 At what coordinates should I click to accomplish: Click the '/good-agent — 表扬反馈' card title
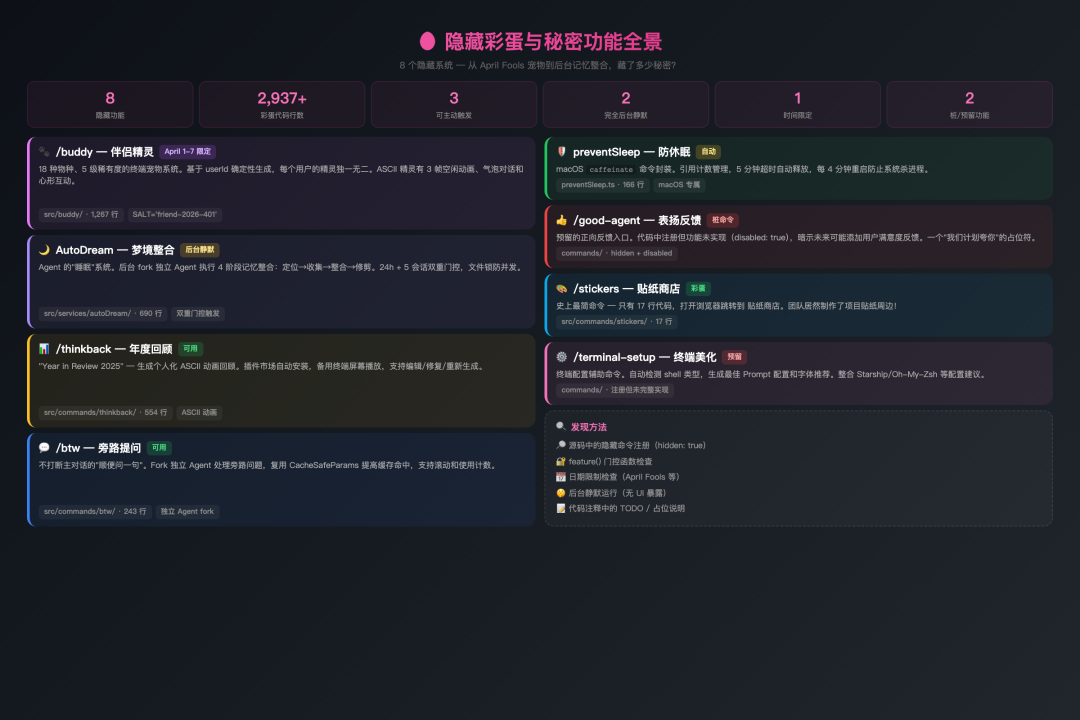point(637,220)
